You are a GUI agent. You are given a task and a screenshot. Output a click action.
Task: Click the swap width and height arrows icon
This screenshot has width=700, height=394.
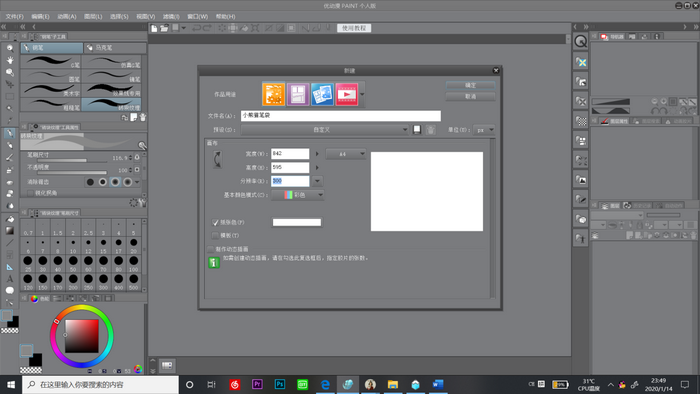pos(217,159)
